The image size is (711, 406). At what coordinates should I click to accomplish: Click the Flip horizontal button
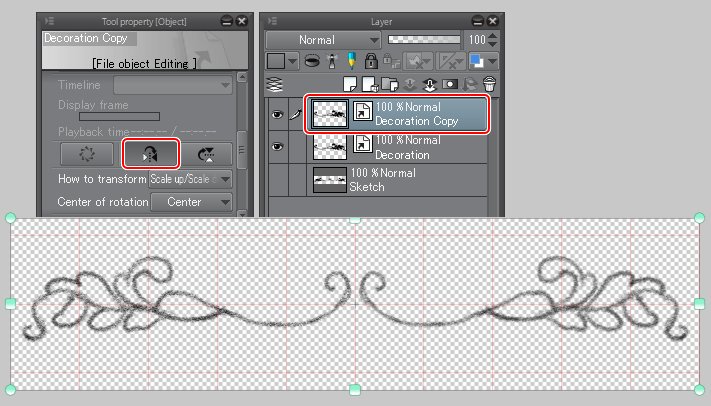pyautogui.click(x=150, y=154)
